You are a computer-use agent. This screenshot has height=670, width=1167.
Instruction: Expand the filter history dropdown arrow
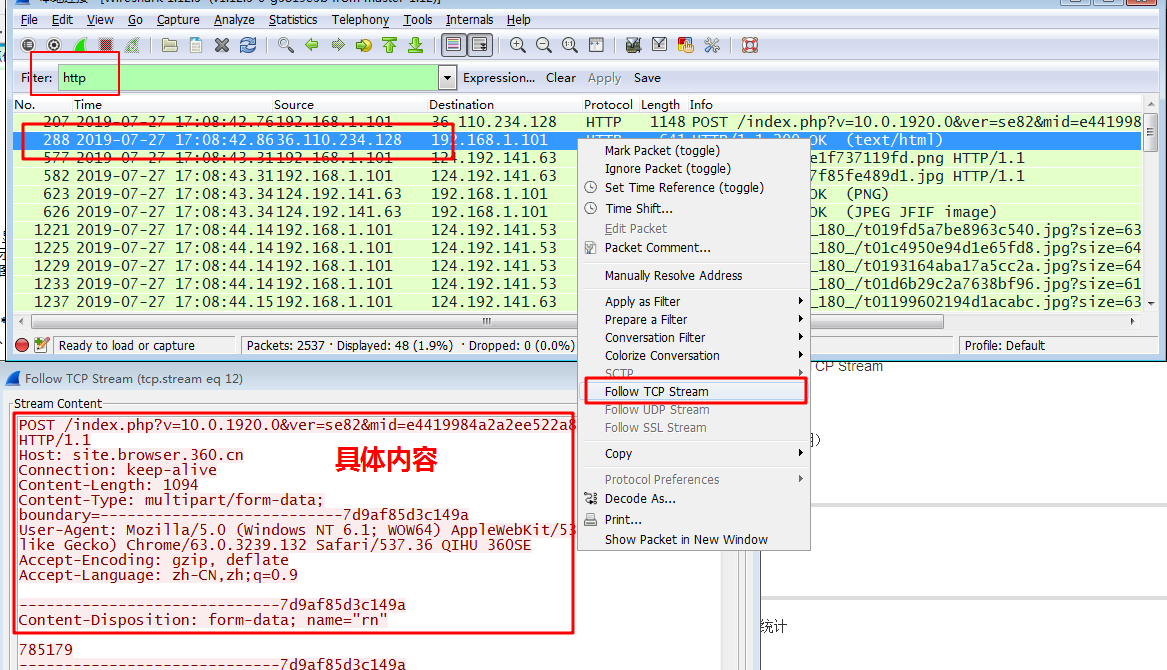tap(447, 77)
